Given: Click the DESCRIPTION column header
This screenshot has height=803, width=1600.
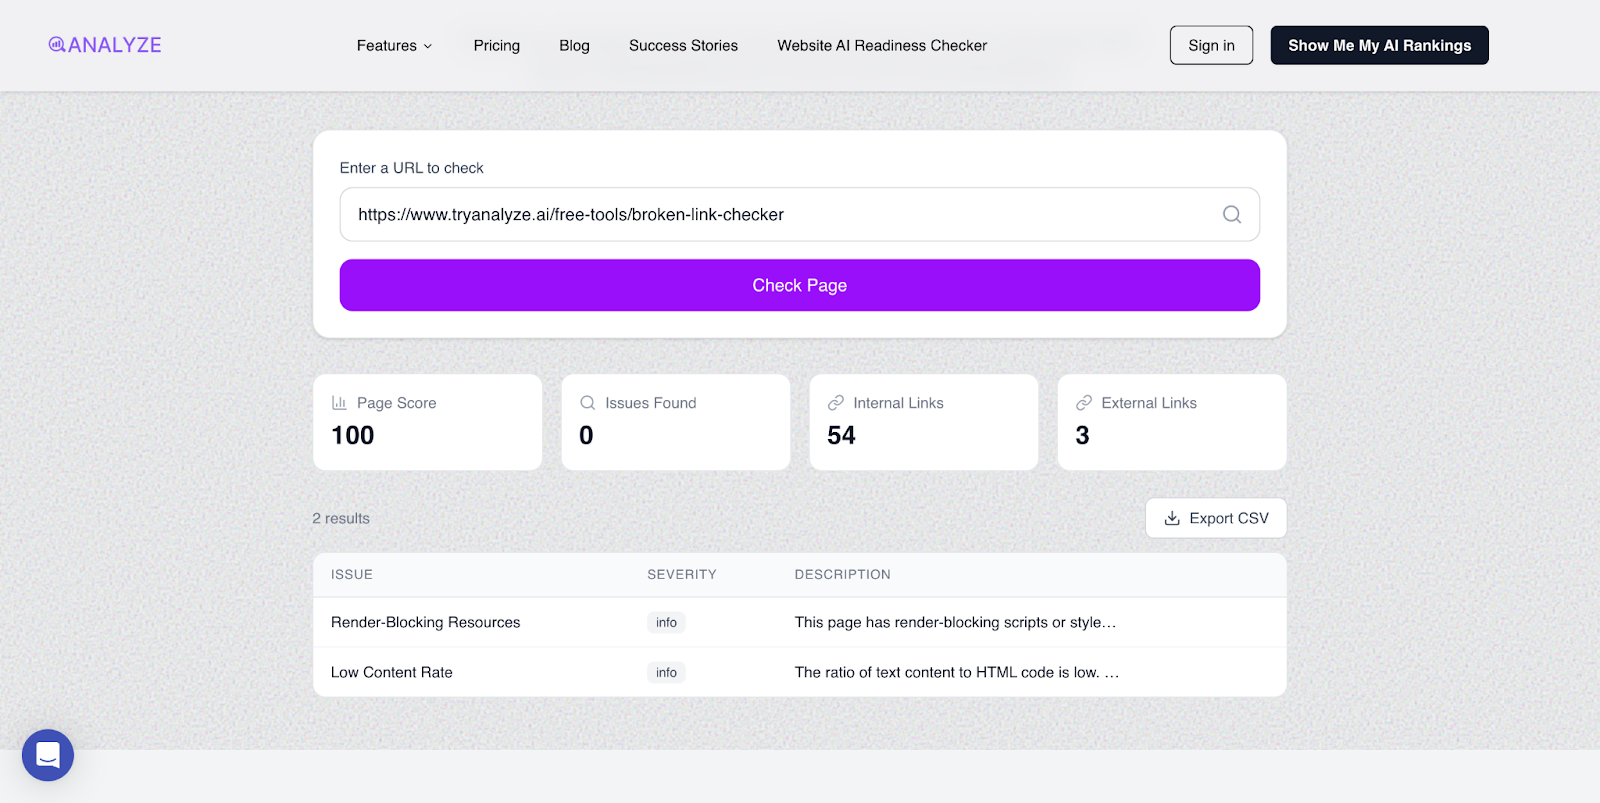Looking at the screenshot, I should (x=842, y=574).
